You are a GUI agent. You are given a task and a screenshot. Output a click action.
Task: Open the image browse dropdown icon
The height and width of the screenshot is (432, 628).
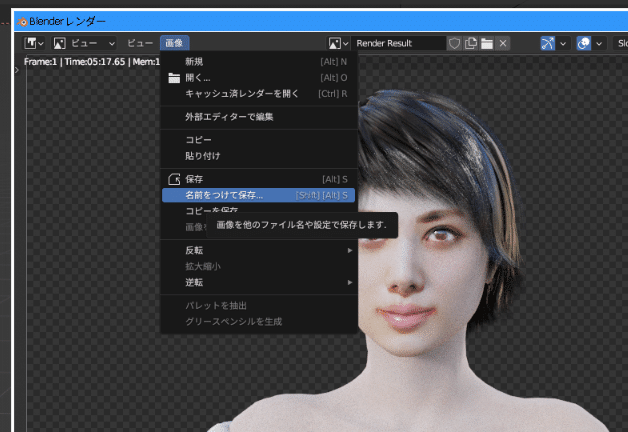coord(338,43)
